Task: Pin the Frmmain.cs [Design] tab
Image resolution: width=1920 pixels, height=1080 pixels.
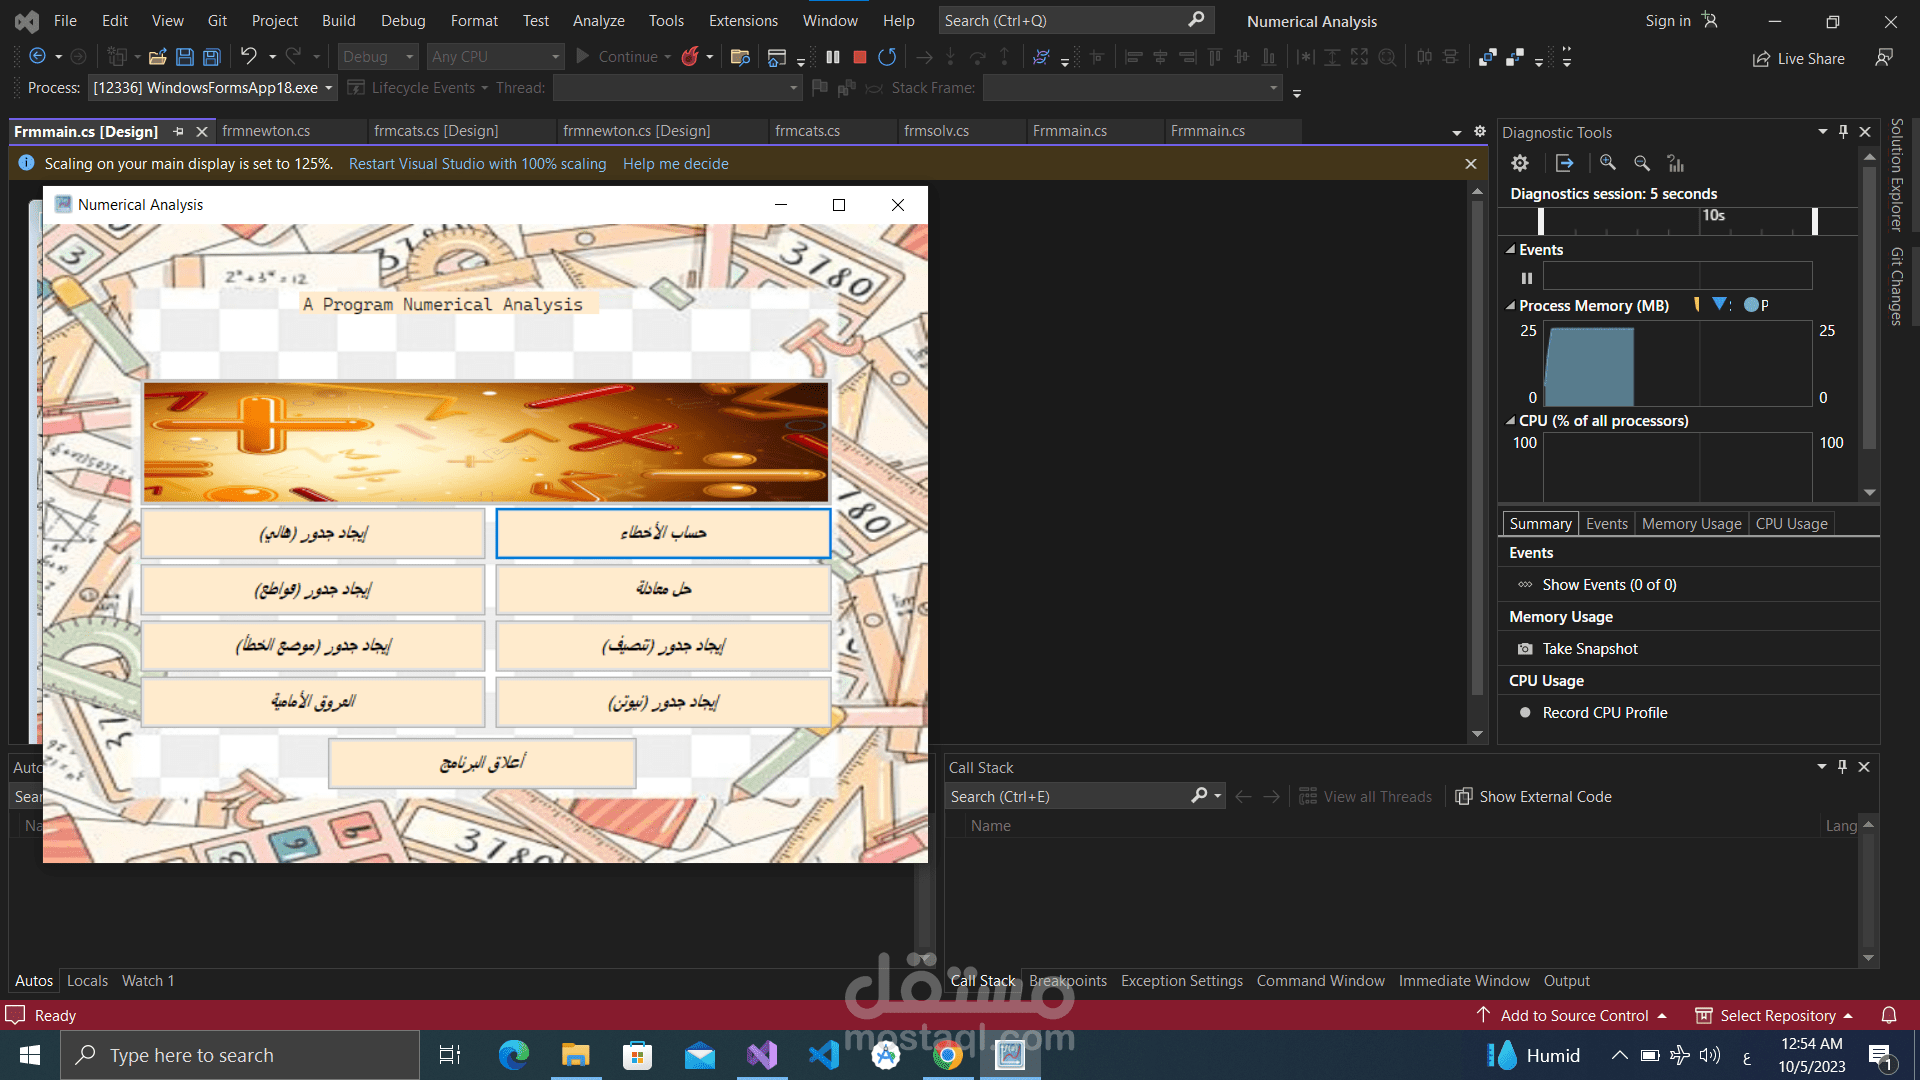Action: (x=179, y=131)
